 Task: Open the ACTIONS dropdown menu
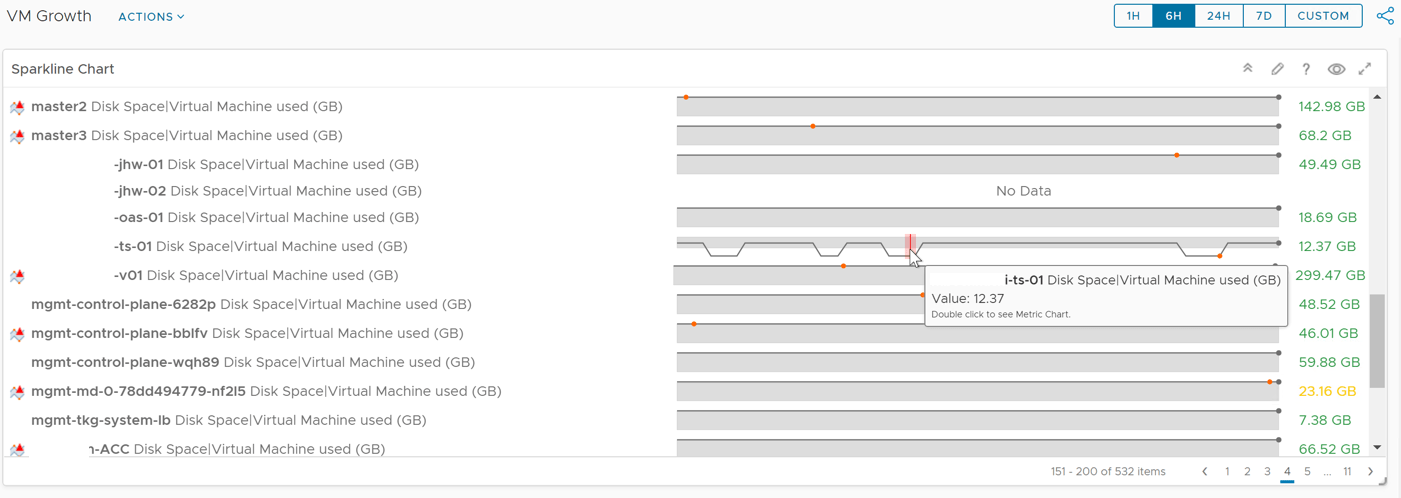point(151,17)
